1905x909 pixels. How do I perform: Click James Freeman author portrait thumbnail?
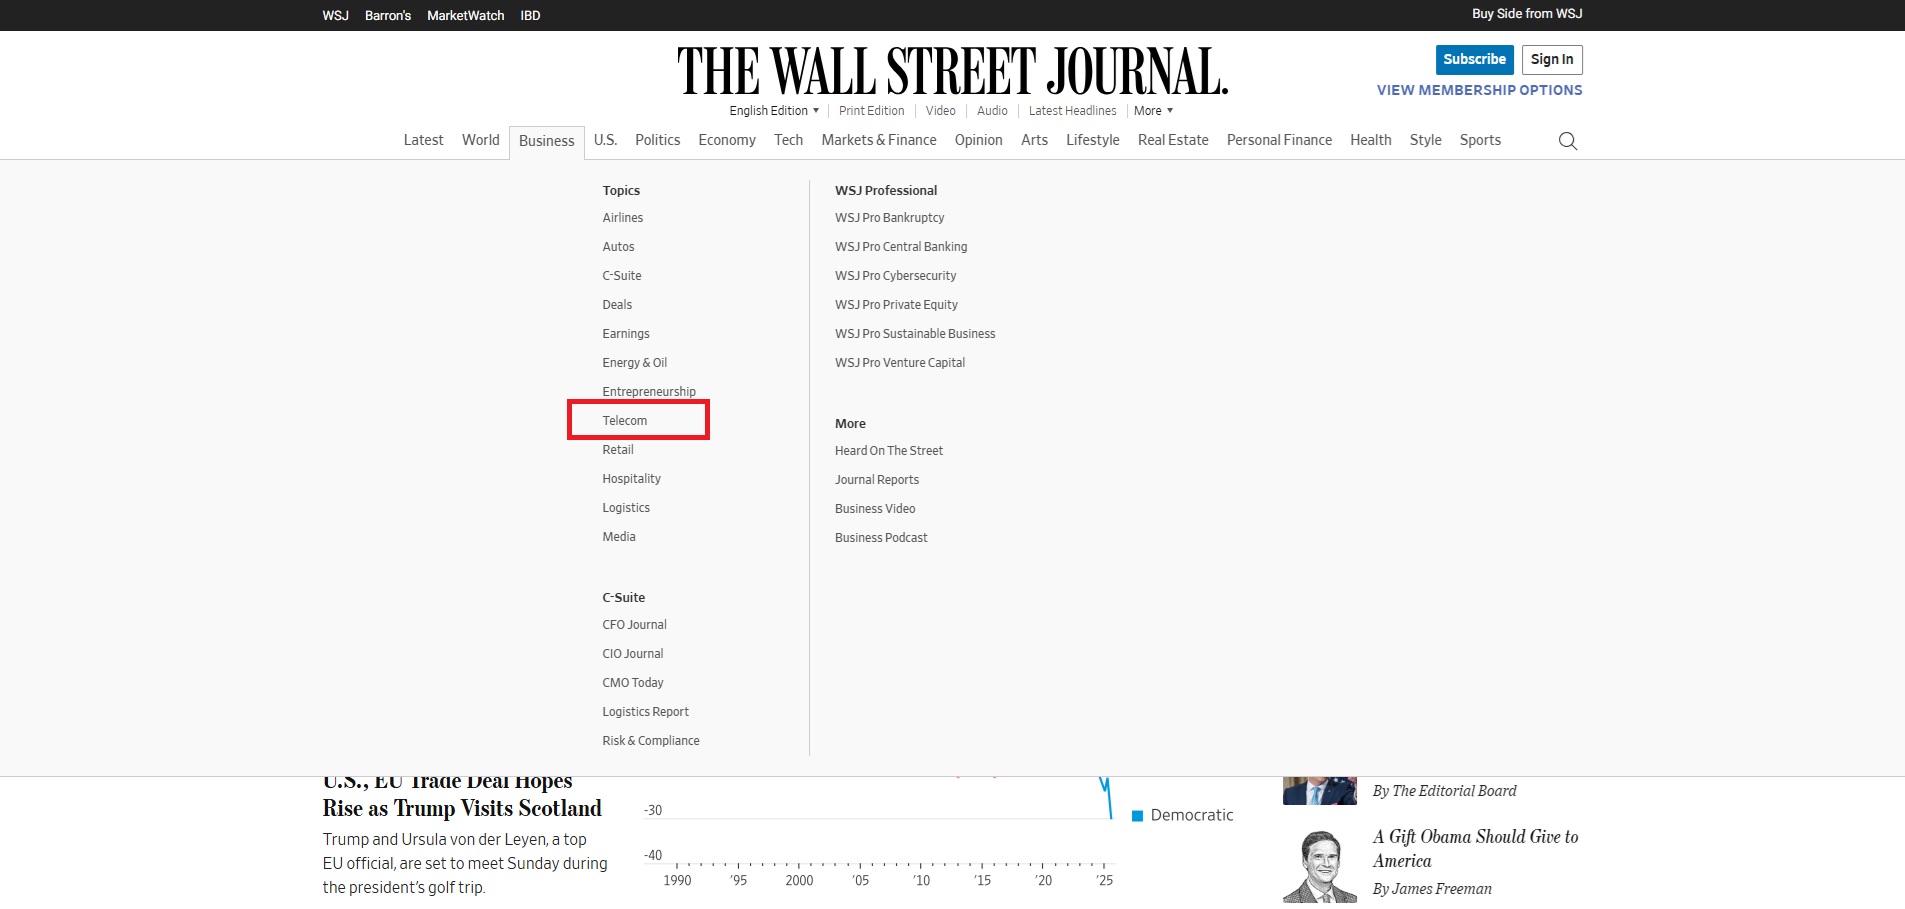pos(1319,866)
